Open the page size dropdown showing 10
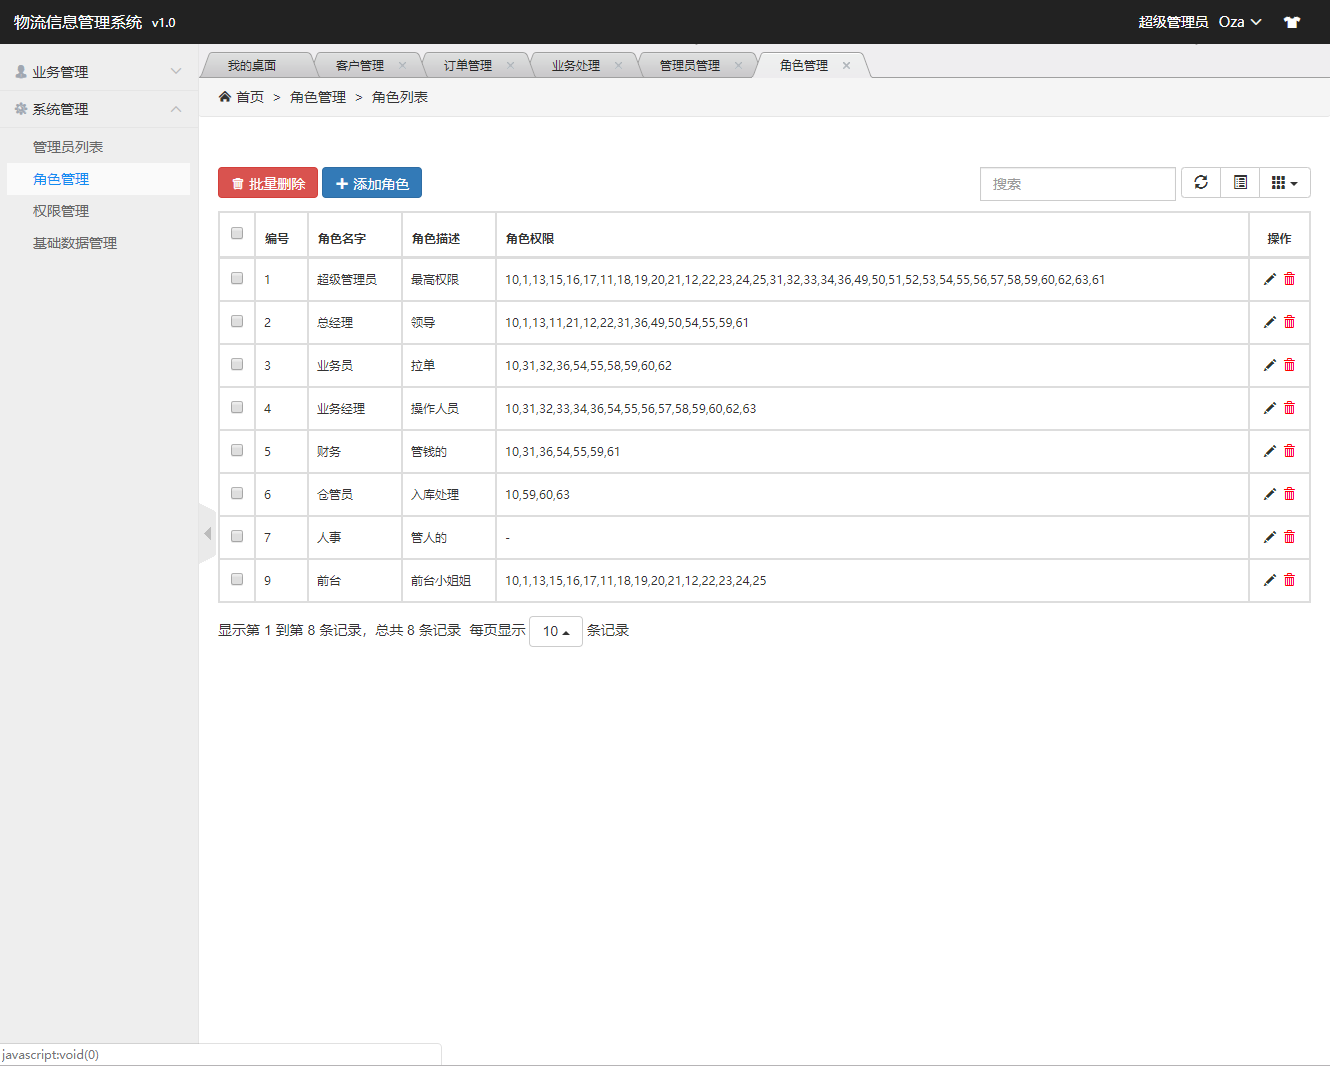This screenshot has width=1330, height=1069. 555,631
